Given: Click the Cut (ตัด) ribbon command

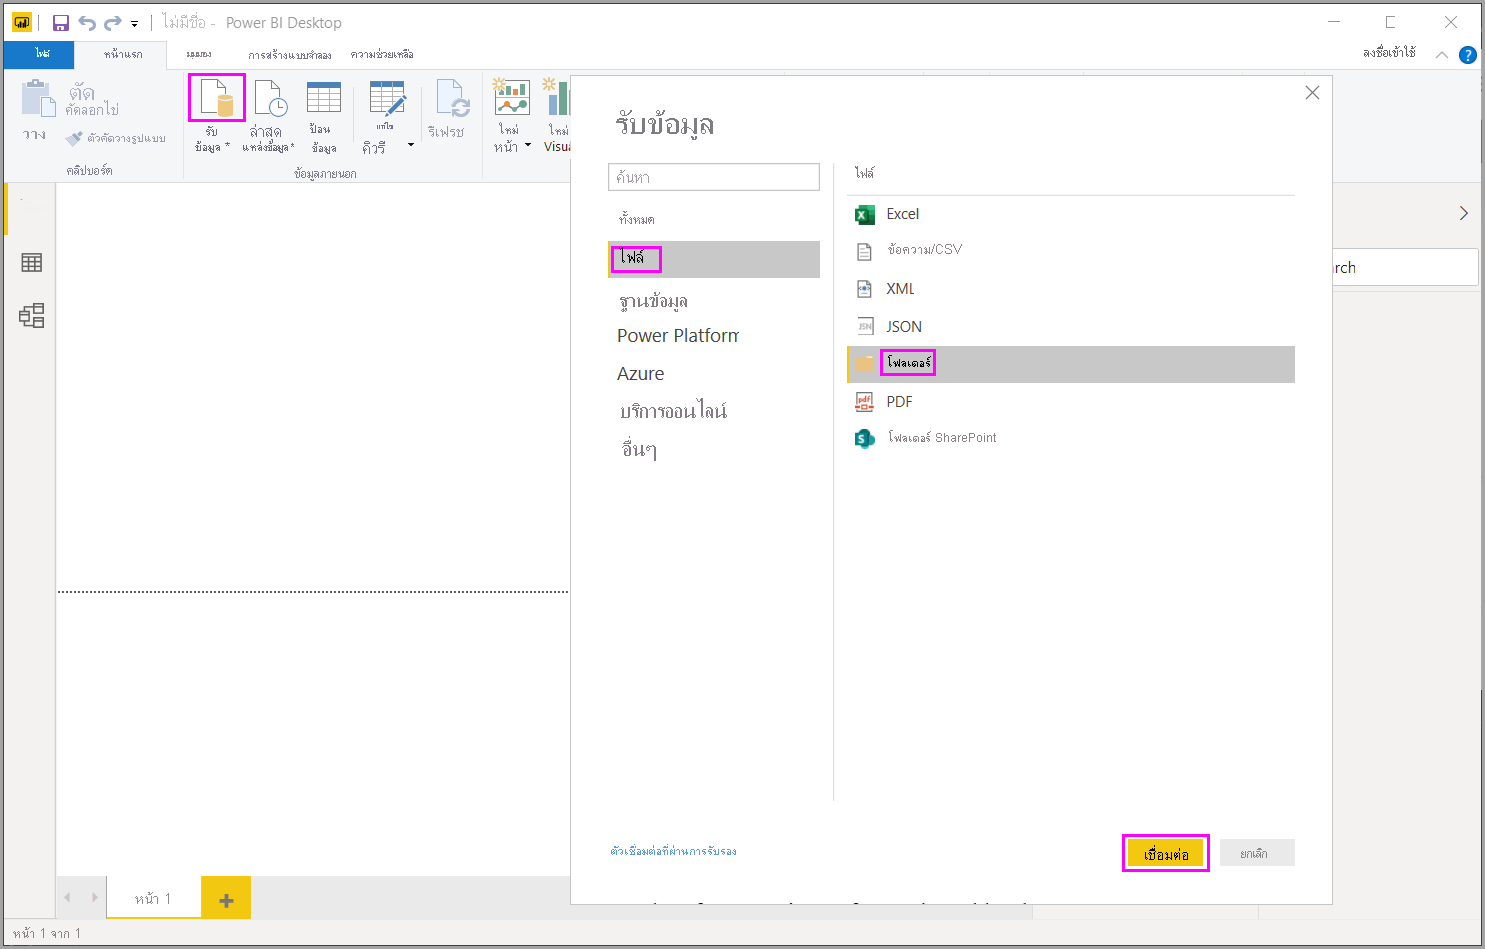Looking at the screenshot, I should [82, 92].
